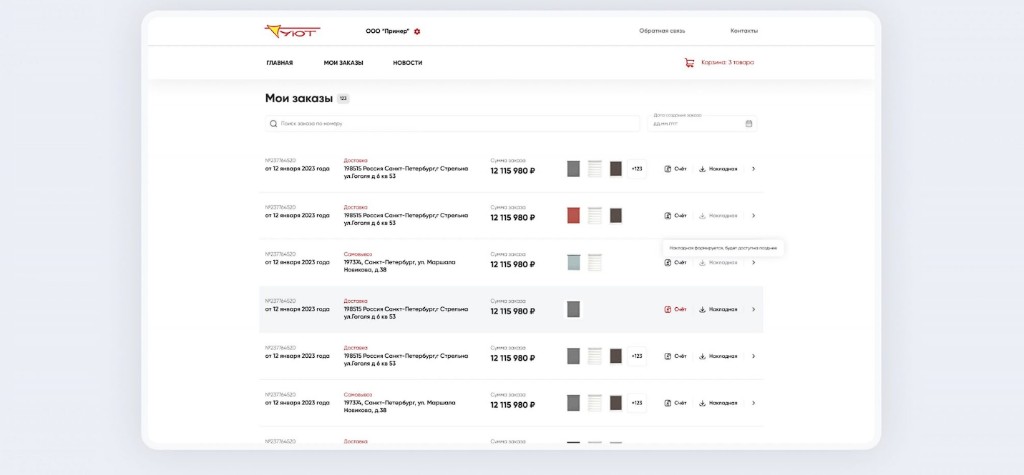
Task: Click the +123 badge in the topmost order
Action: [x=637, y=169]
